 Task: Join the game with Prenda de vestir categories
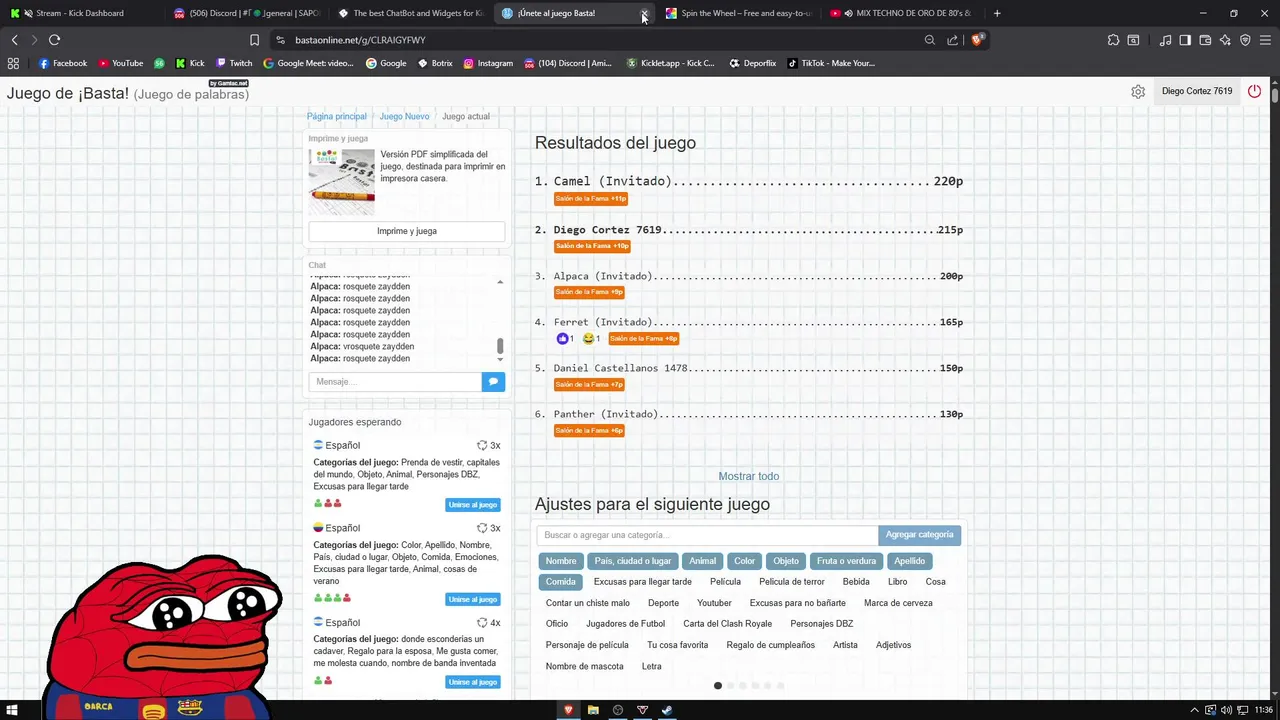tap(473, 505)
